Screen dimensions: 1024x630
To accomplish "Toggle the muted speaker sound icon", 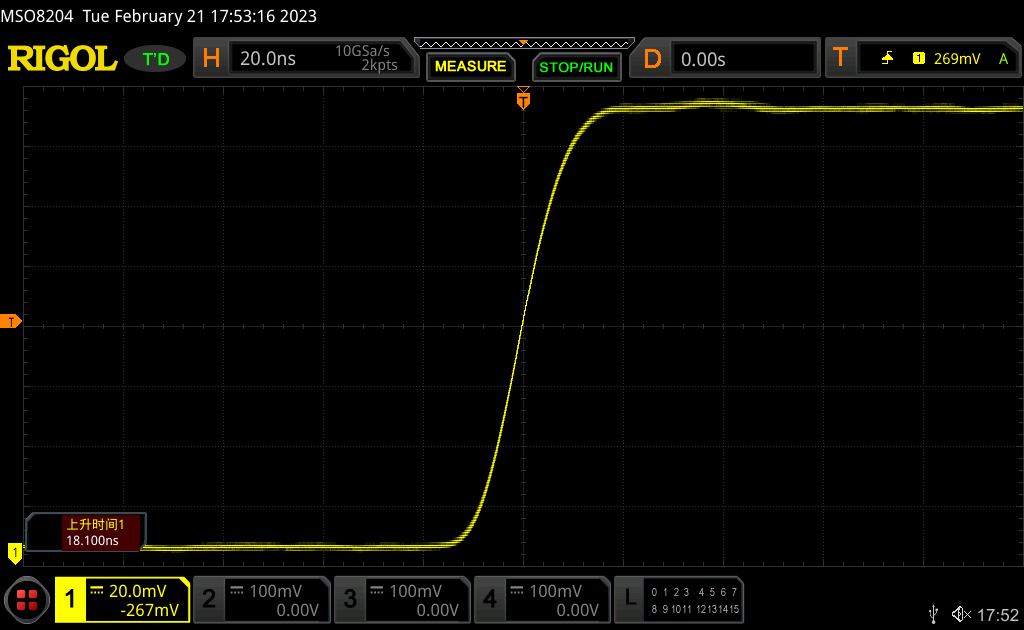I will pyautogui.click(x=960, y=613).
